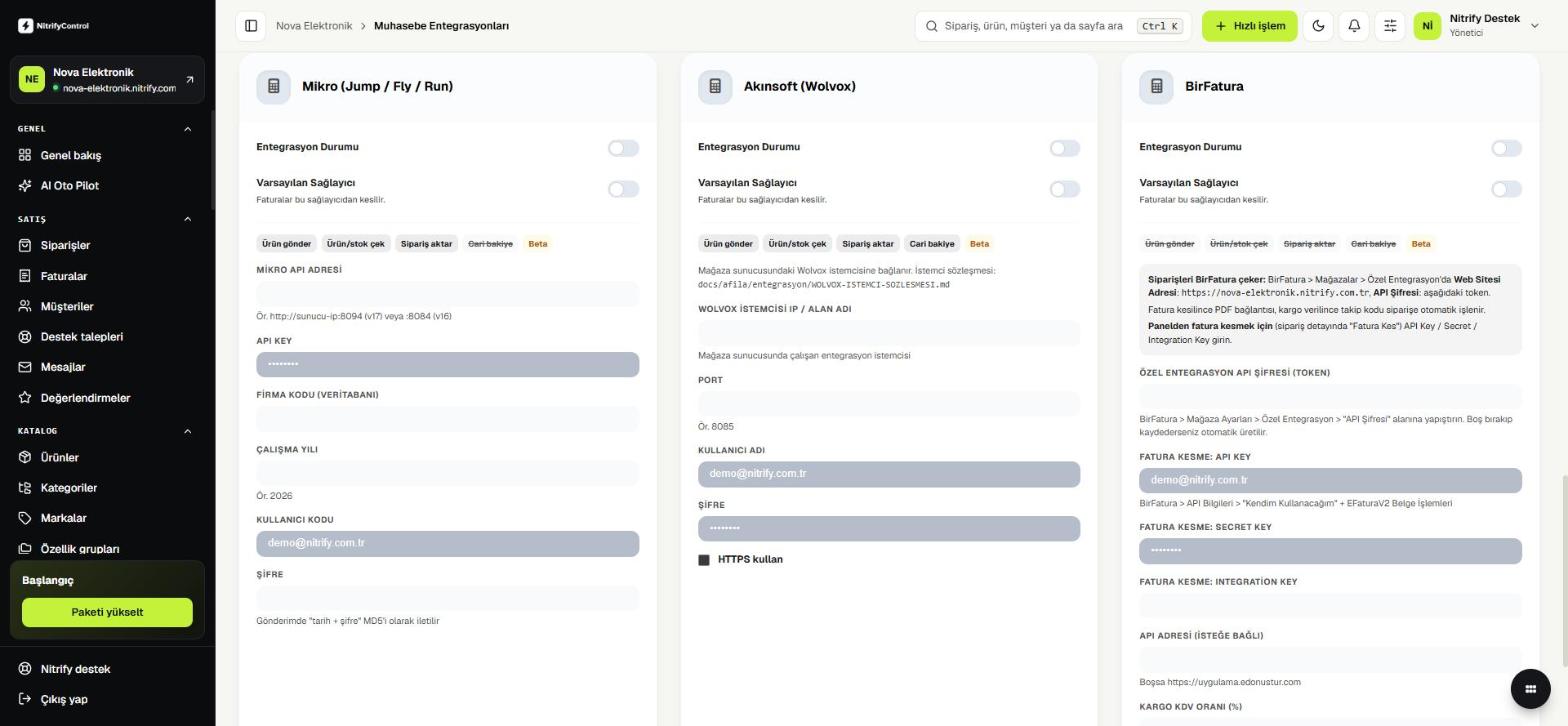1568x726 pixels.
Task: Focus the Wolvox PORT input field
Action: [x=889, y=404]
